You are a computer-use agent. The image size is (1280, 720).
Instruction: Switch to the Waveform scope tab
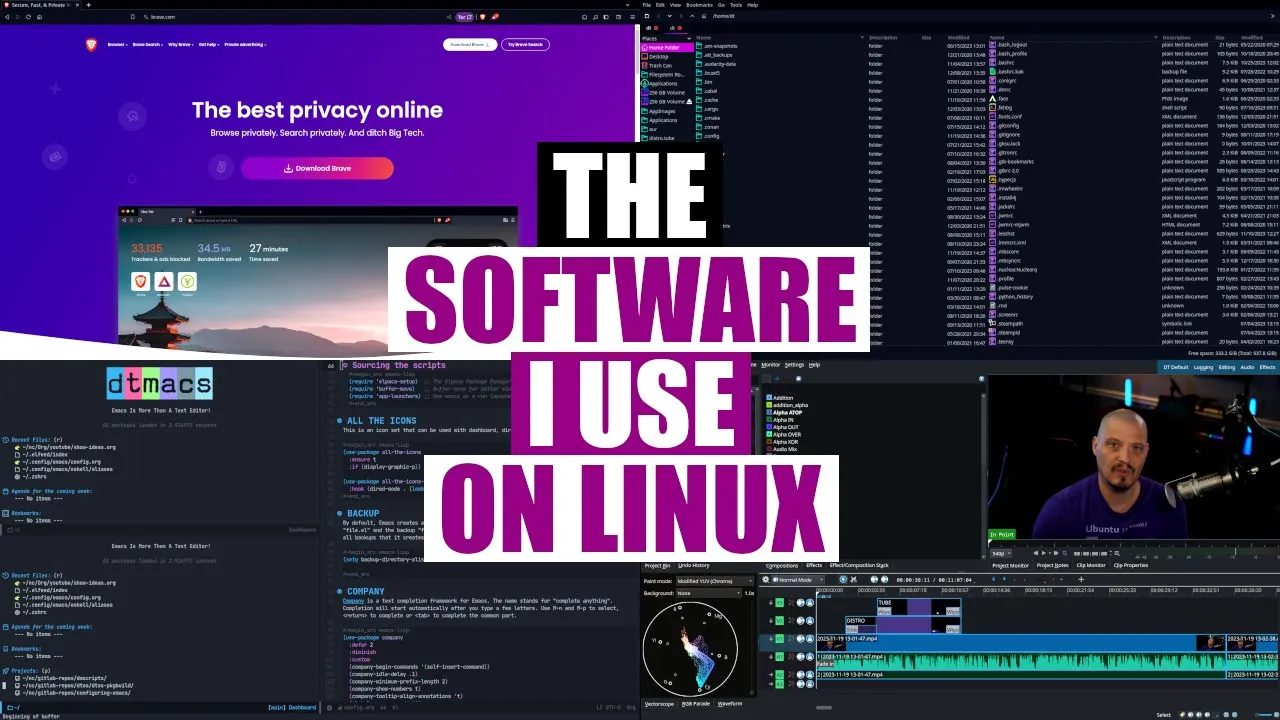(730, 704)
